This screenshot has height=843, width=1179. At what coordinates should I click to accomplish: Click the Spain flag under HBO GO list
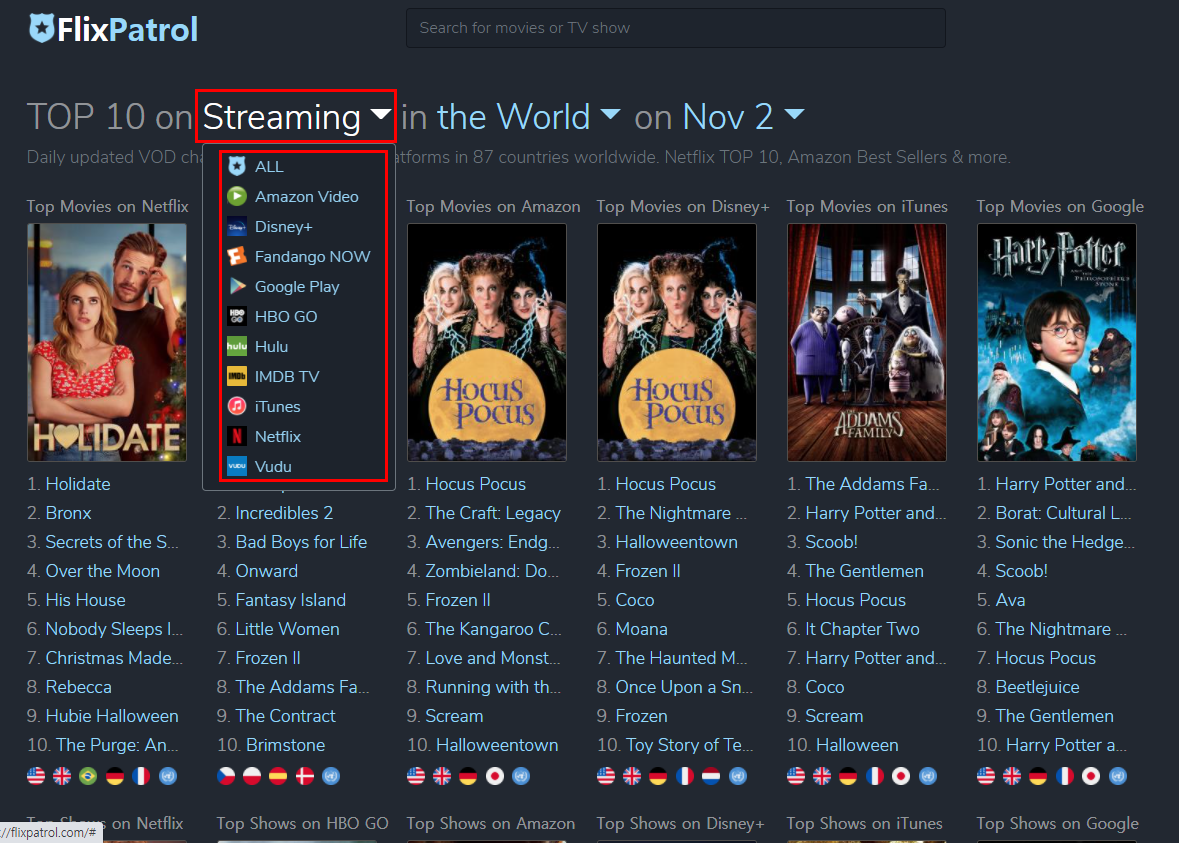278,776
